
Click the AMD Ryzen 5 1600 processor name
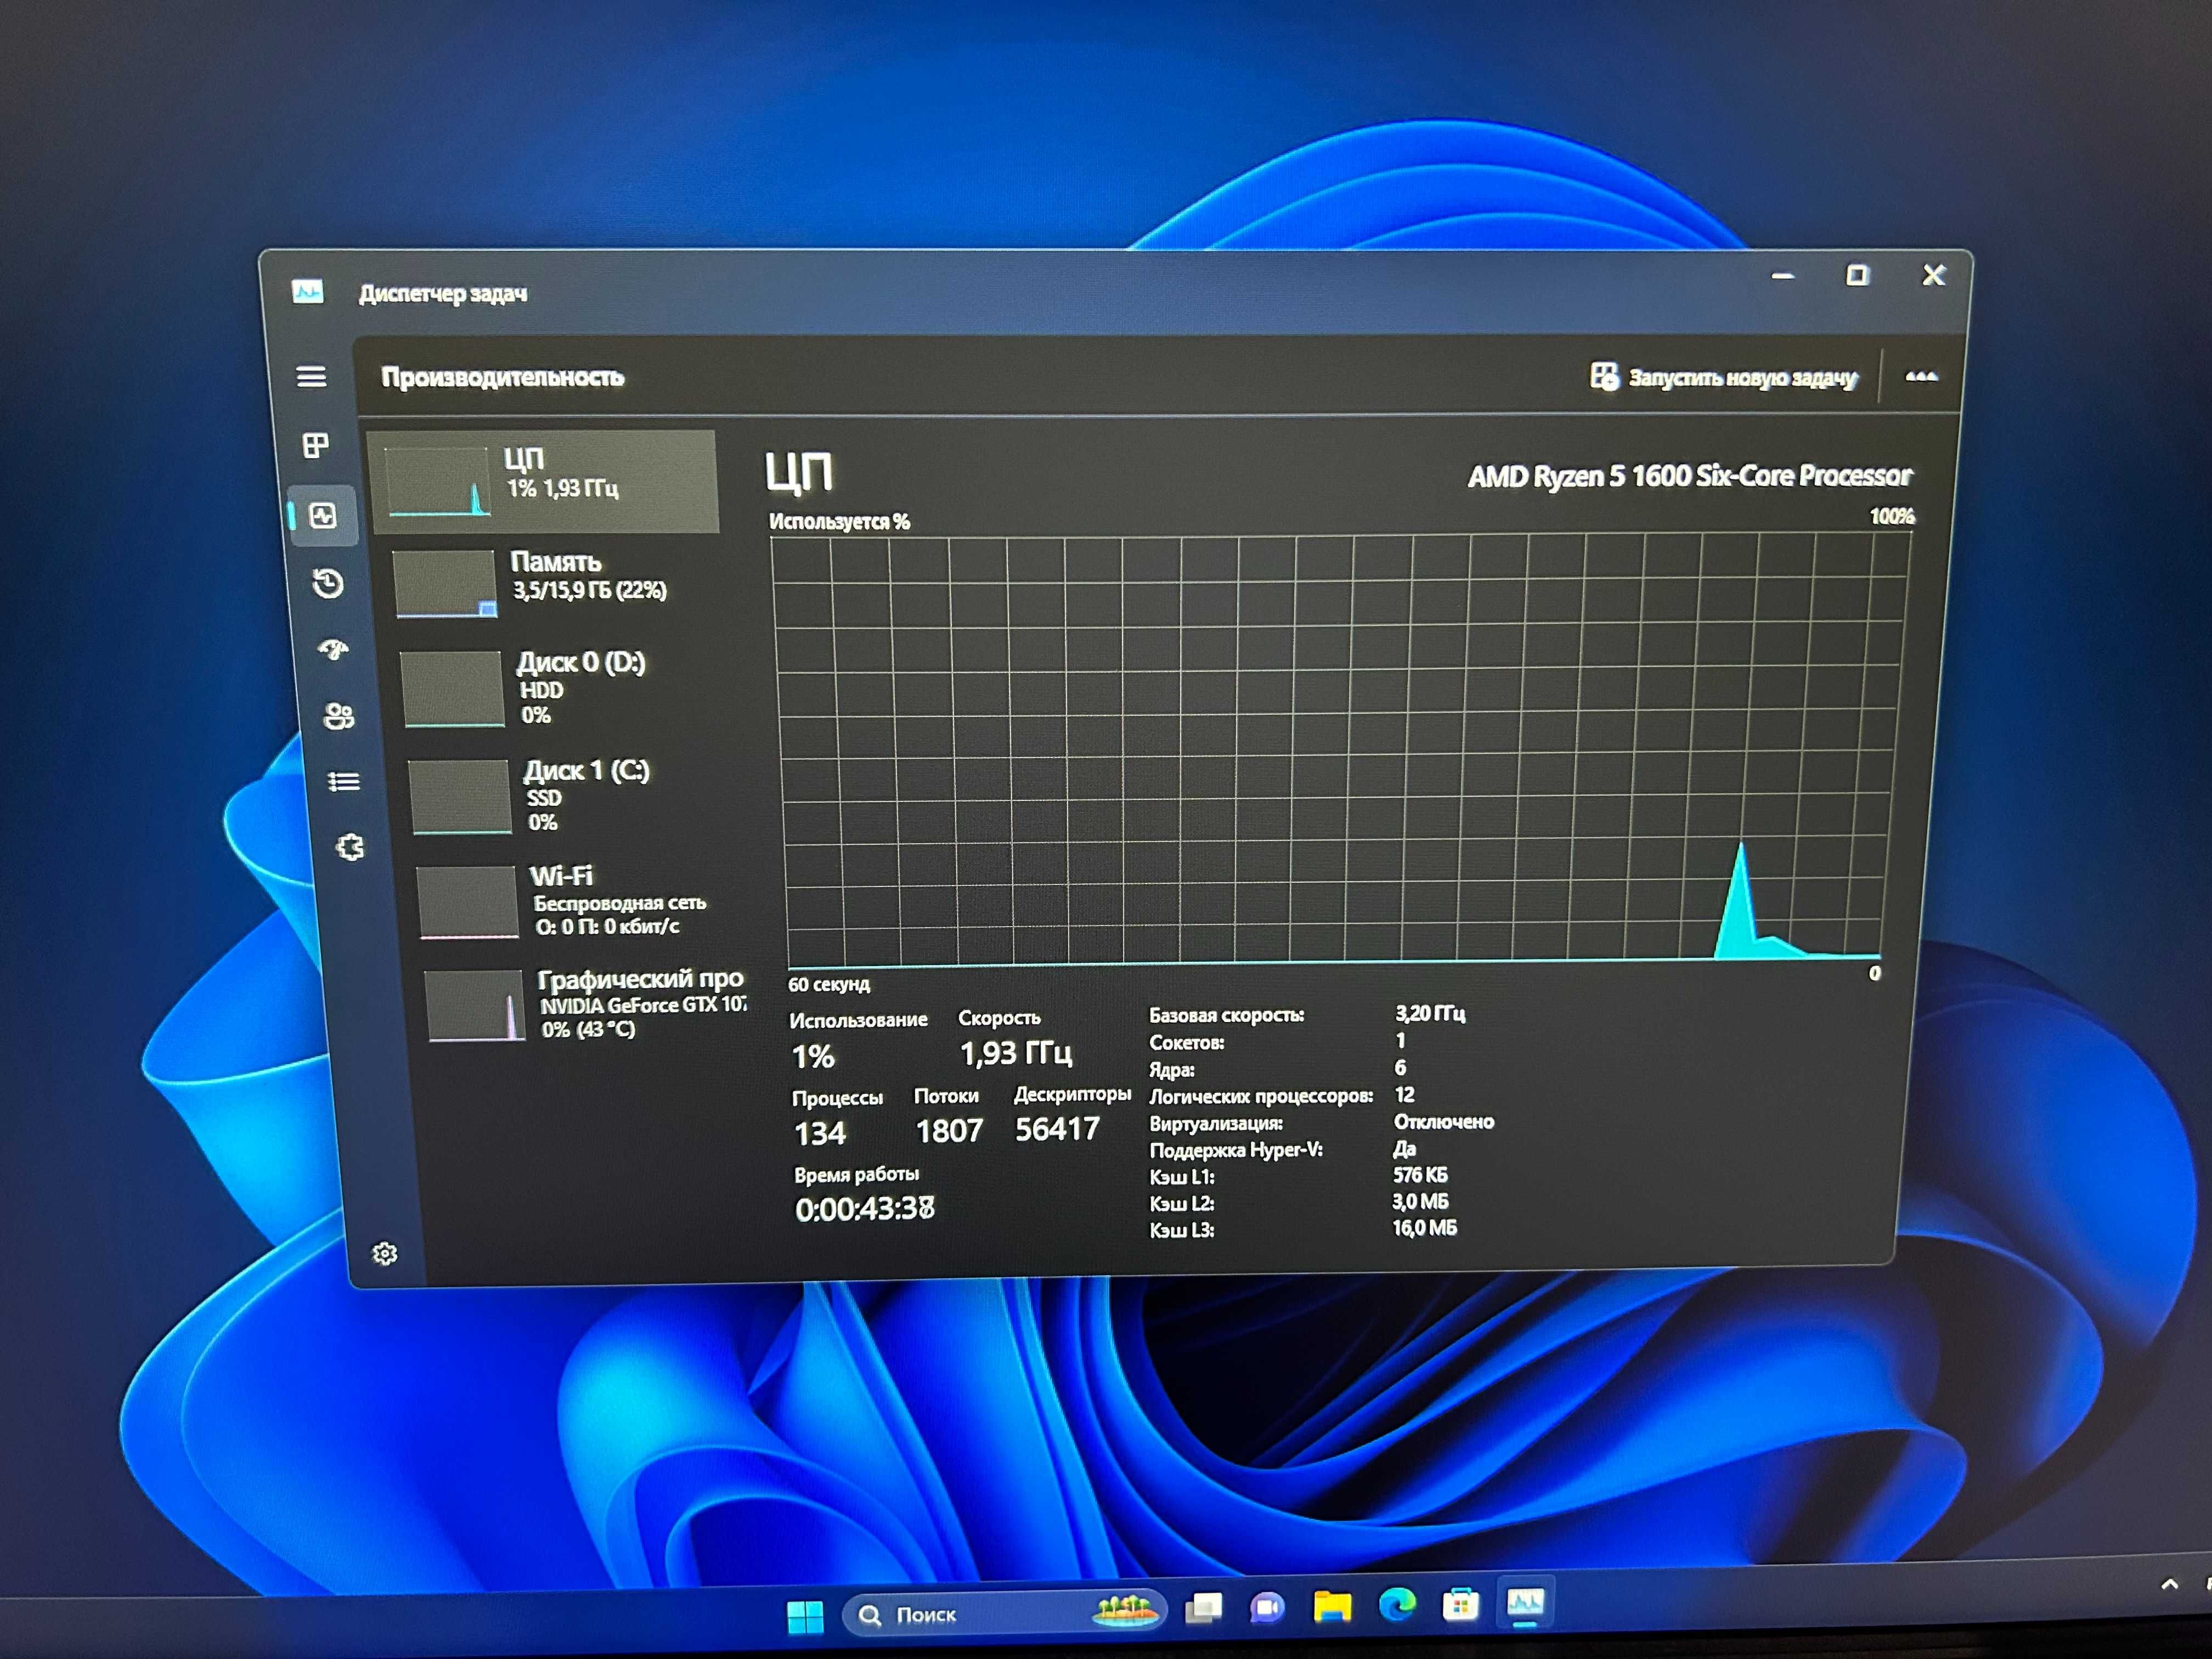point(1689,476)
